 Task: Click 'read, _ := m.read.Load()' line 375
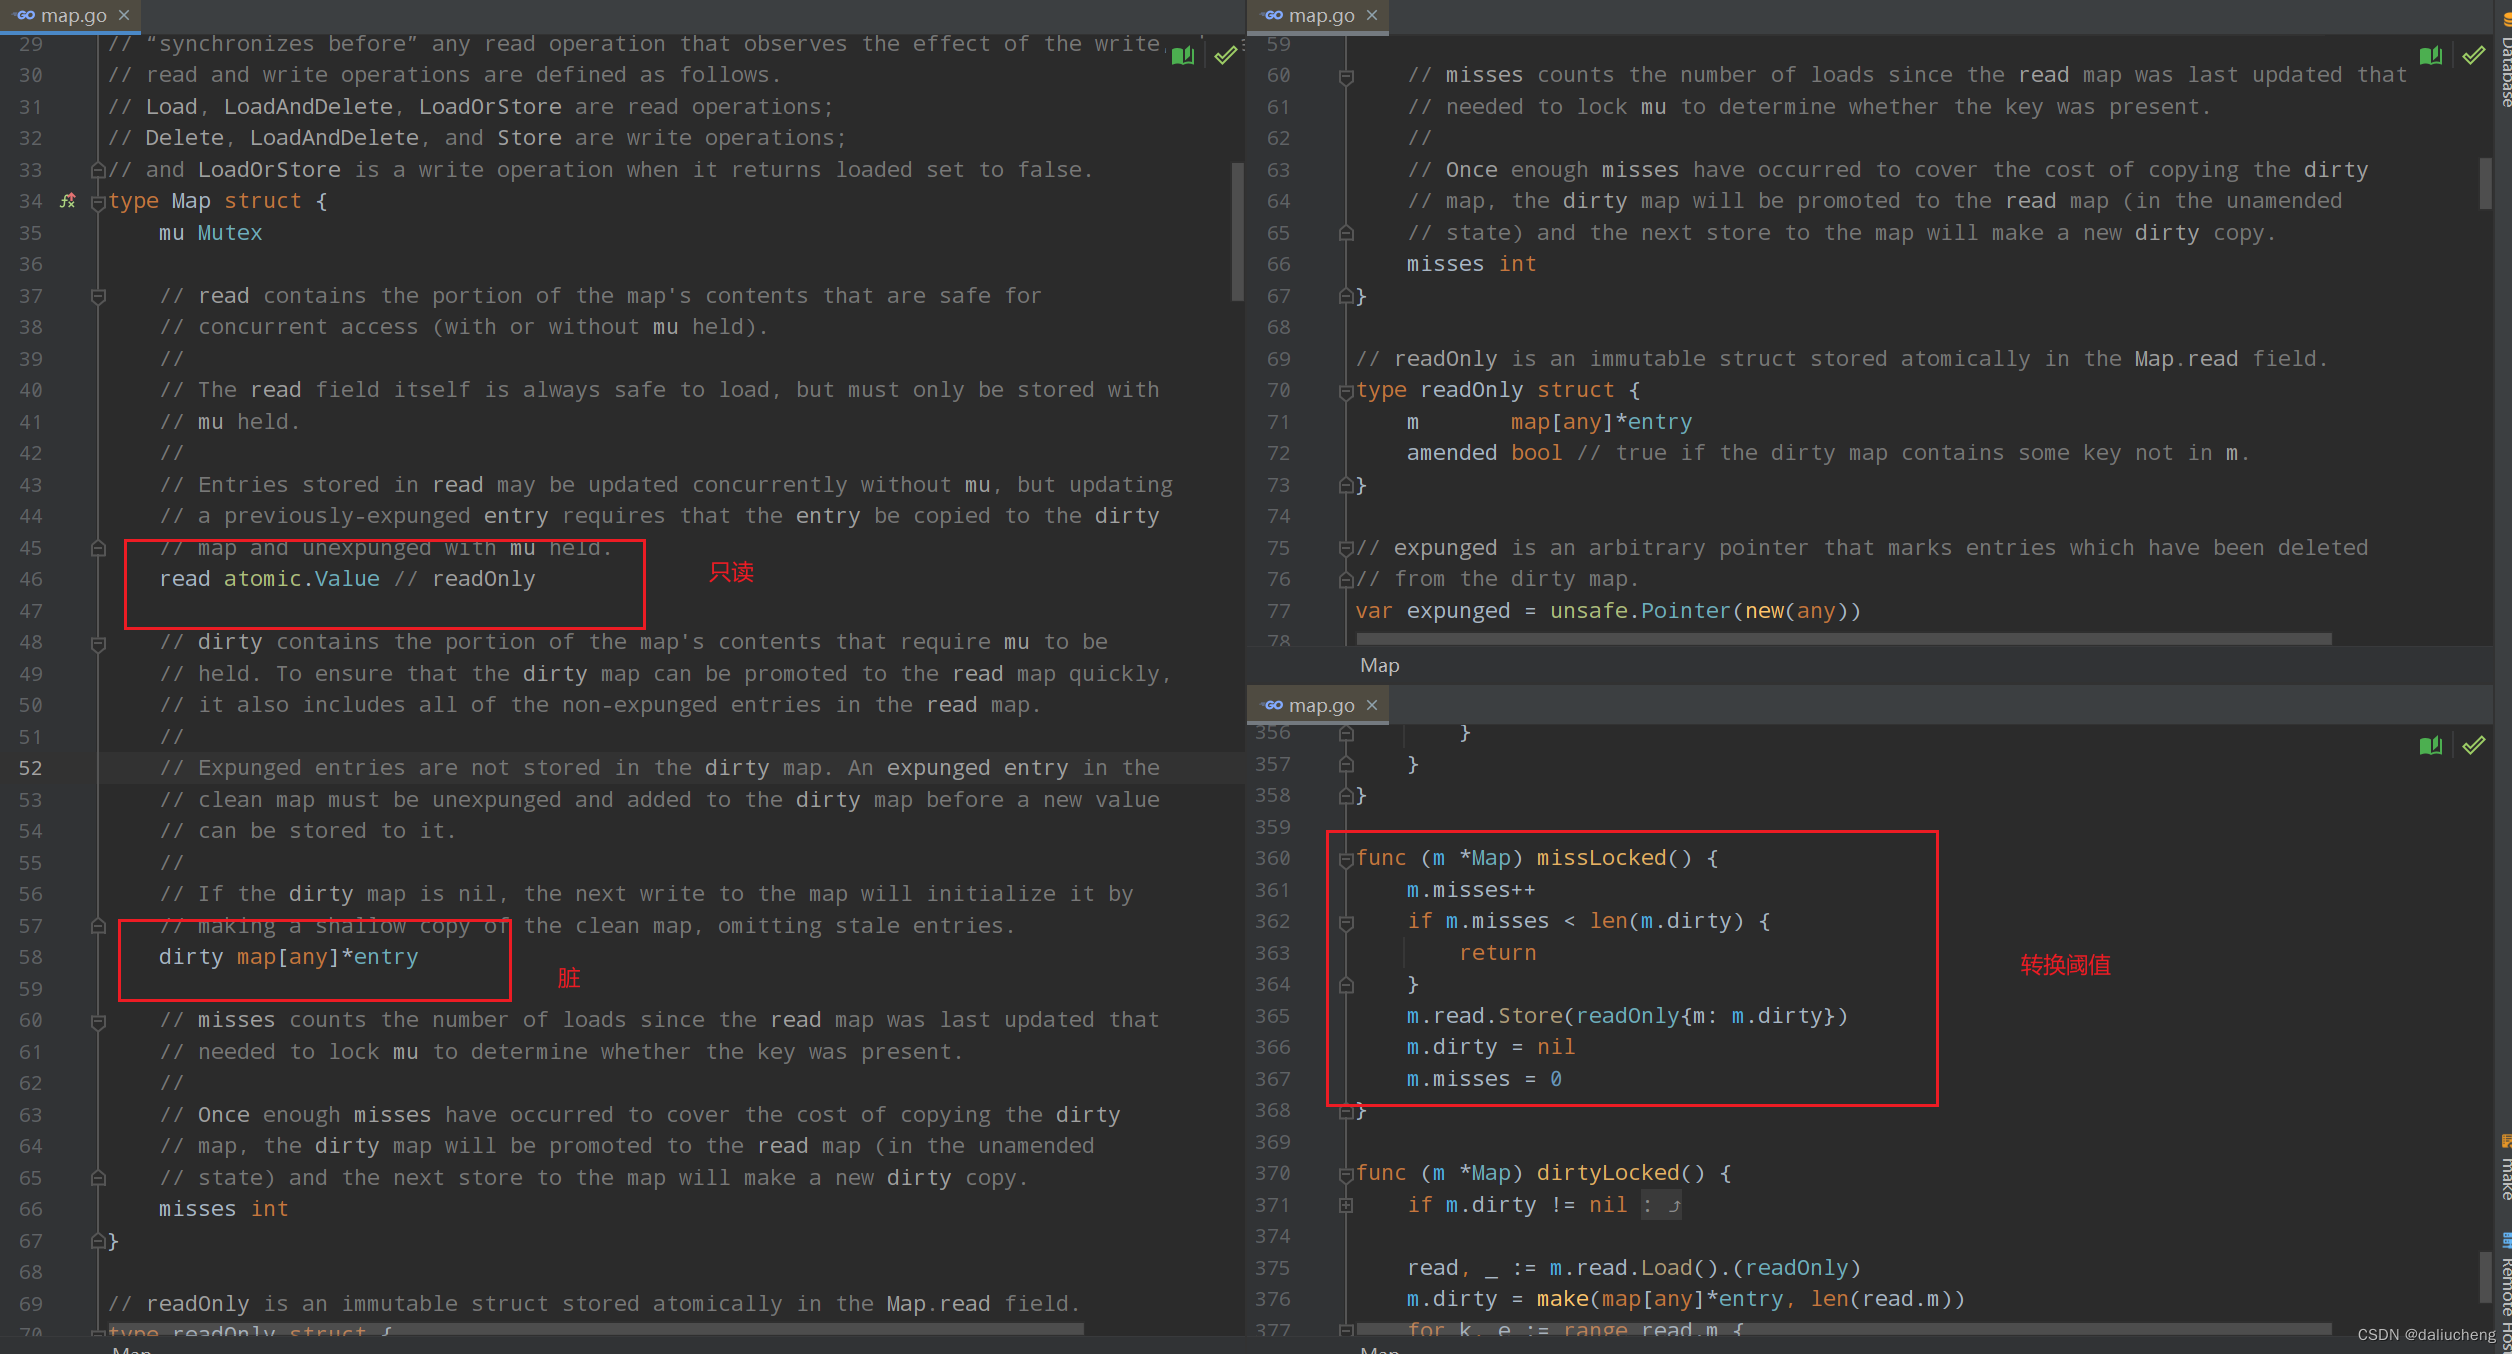point(1633,1268)
